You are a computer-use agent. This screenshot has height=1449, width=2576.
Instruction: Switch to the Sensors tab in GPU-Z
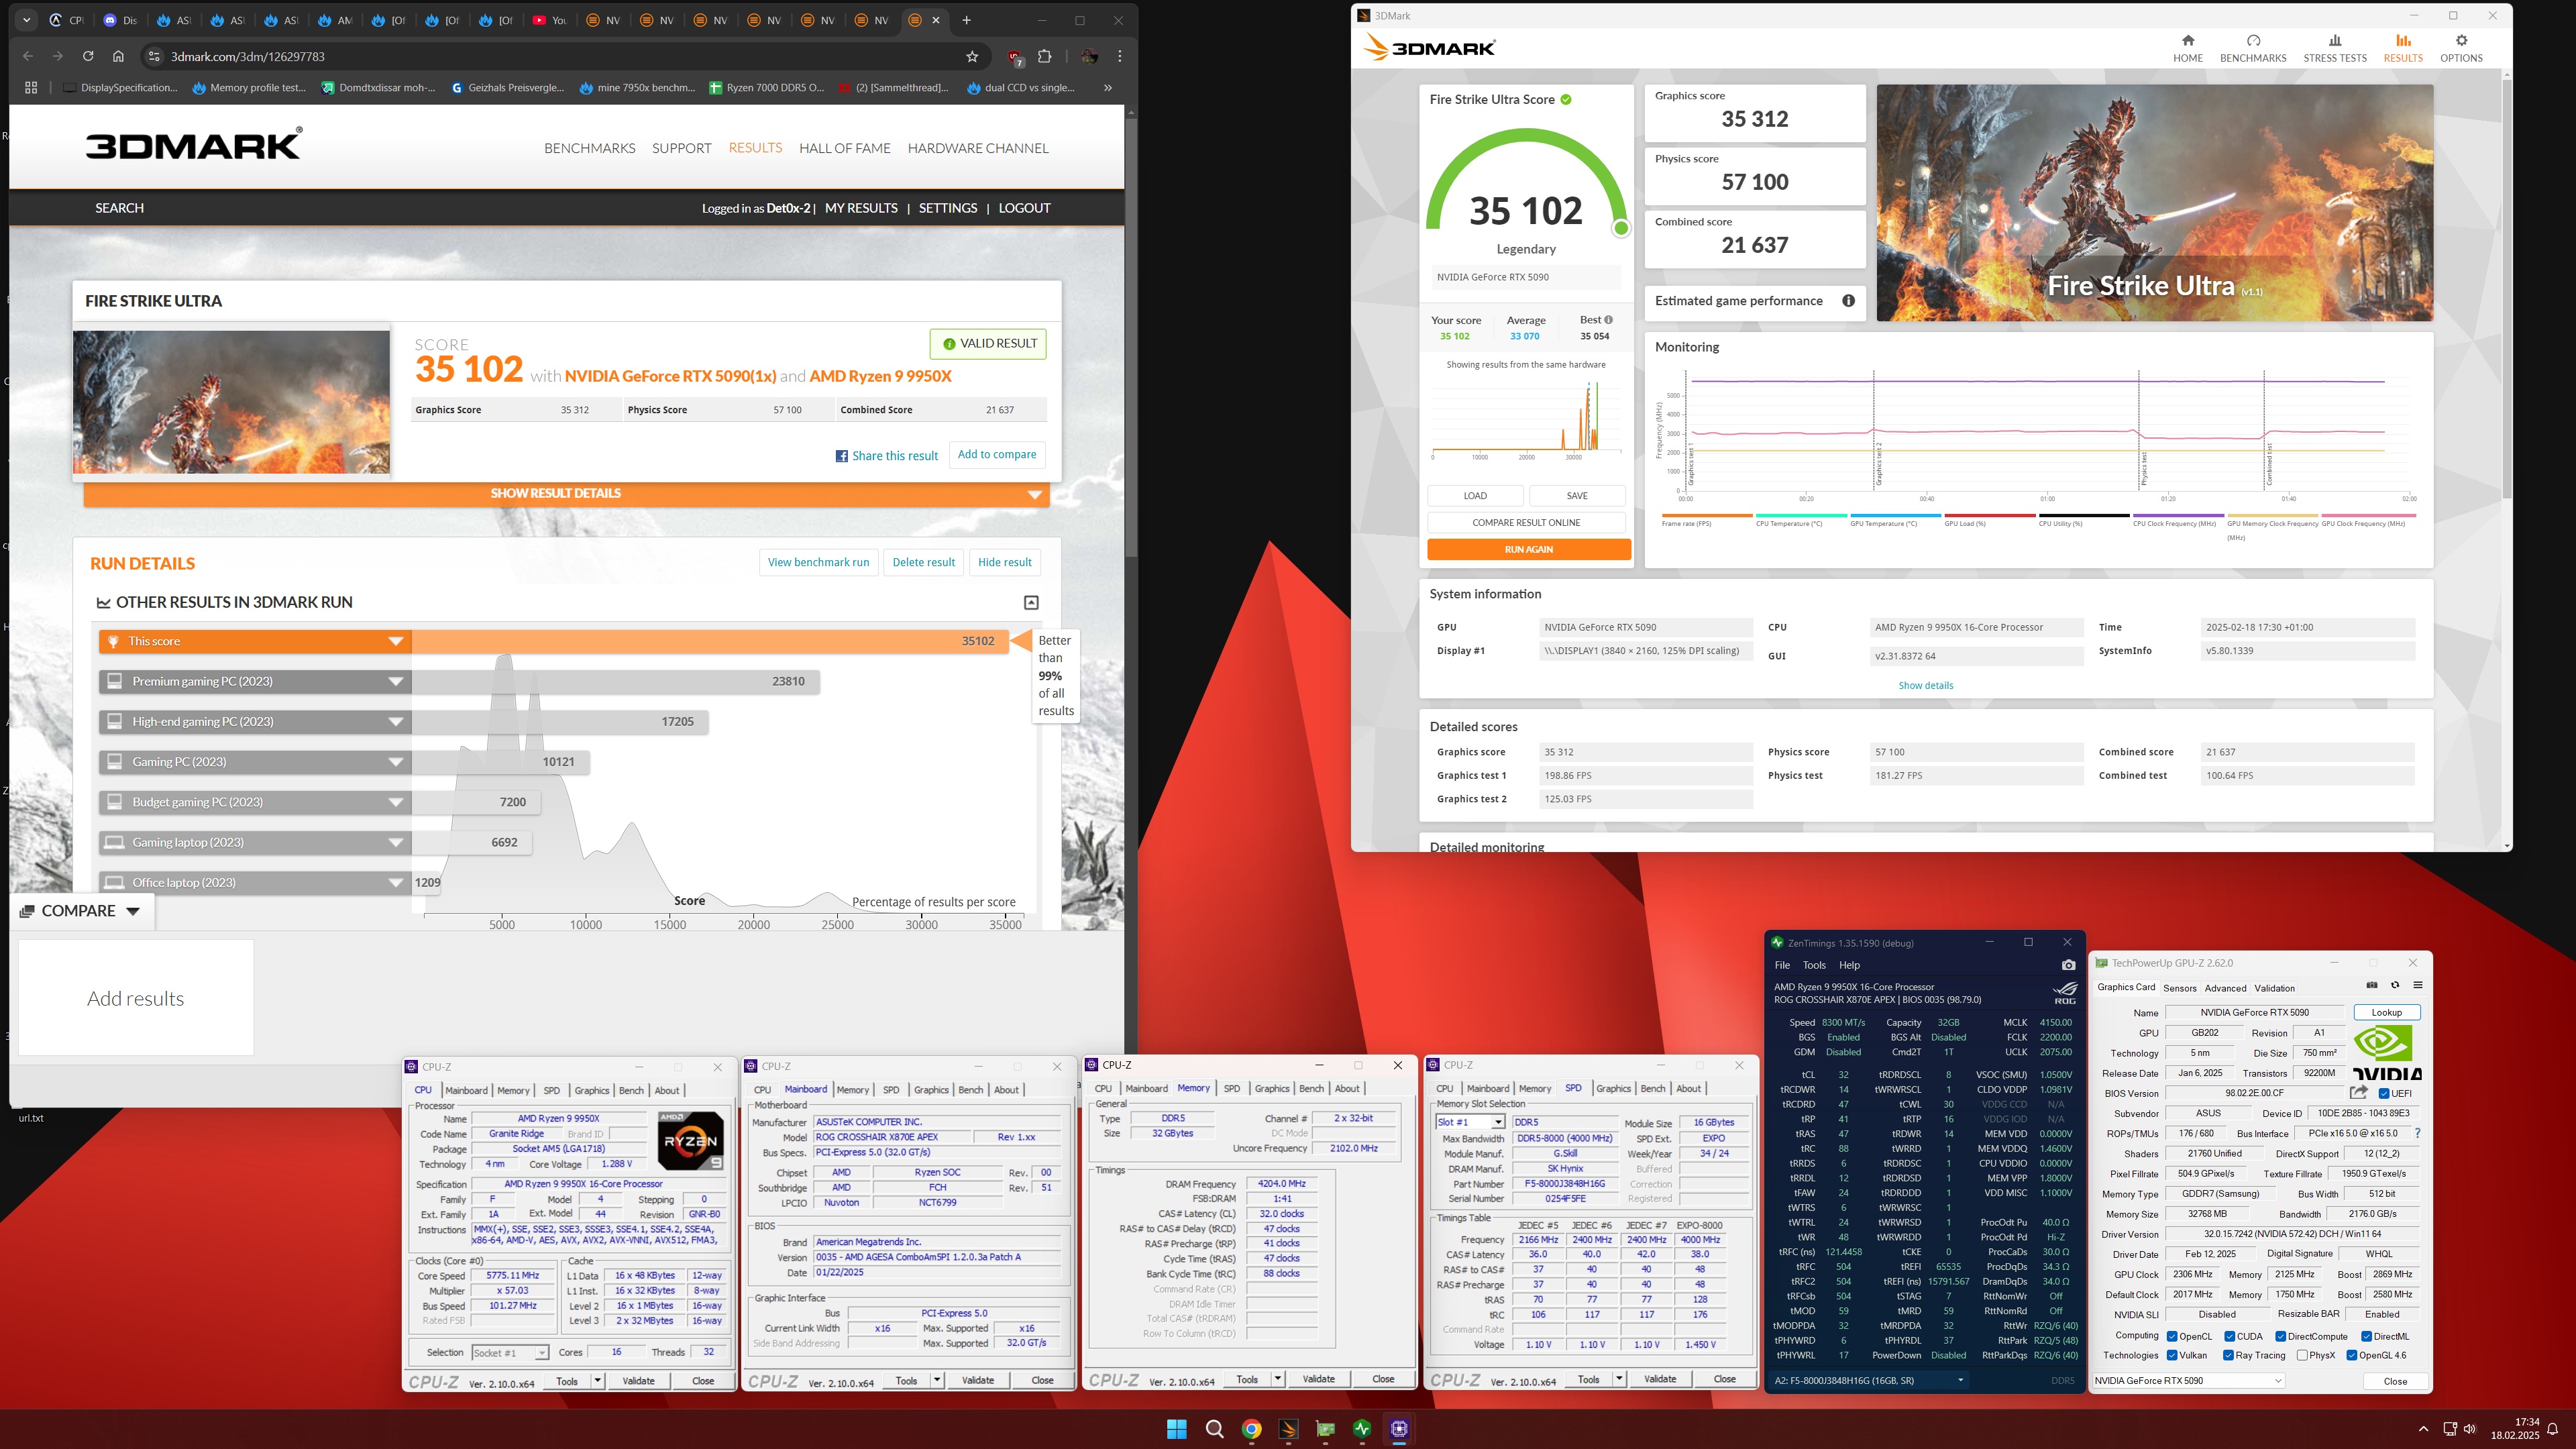pyautogui.click(x=2179, y=988)
